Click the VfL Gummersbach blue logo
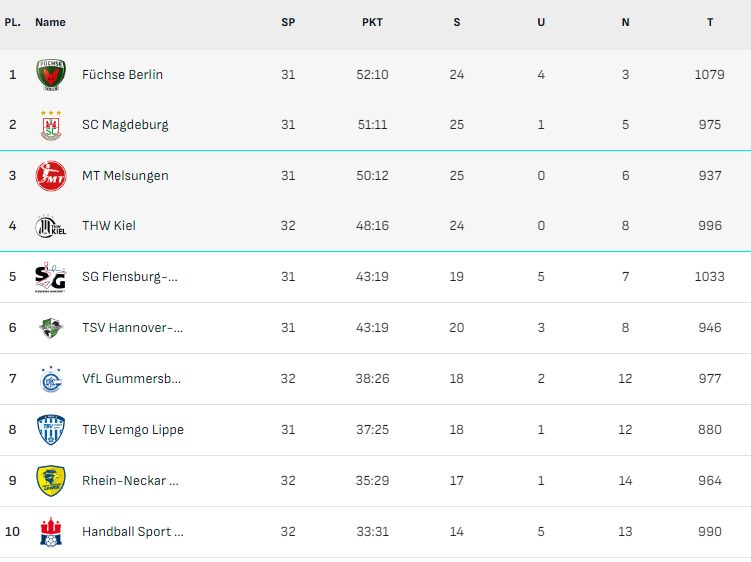The height and width of the screenshot is (562, 751). point(51,379)
